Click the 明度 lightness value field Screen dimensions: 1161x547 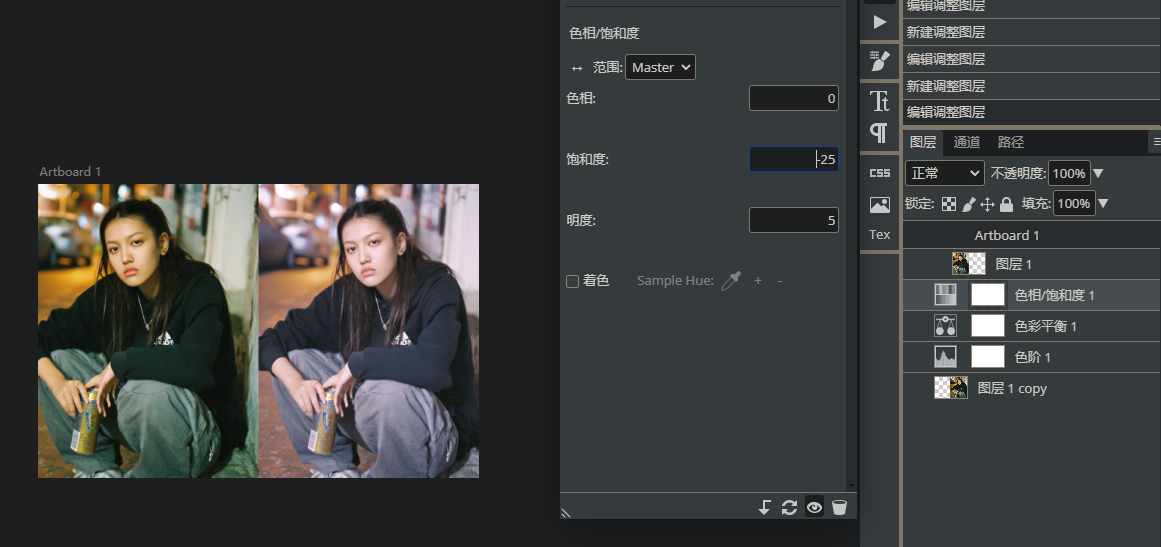coord(794,220)
